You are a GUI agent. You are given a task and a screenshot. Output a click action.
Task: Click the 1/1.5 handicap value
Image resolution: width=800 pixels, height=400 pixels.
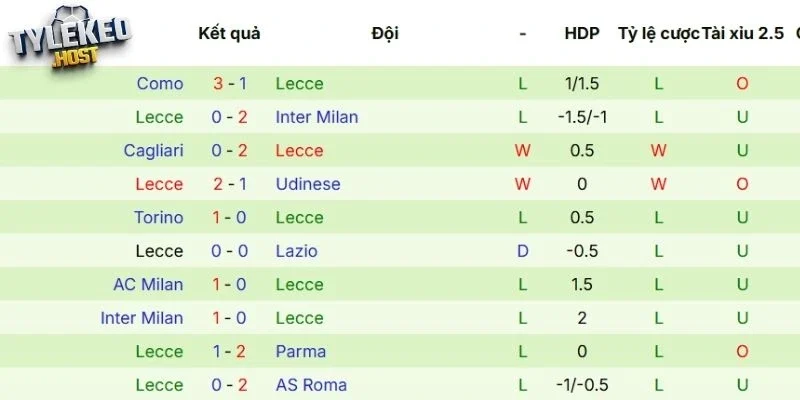(x=581, y=84)
